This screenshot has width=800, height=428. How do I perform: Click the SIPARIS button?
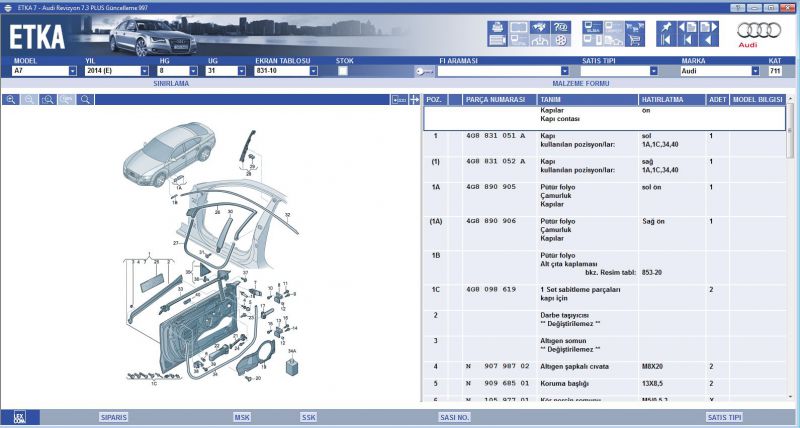point(114,417)
